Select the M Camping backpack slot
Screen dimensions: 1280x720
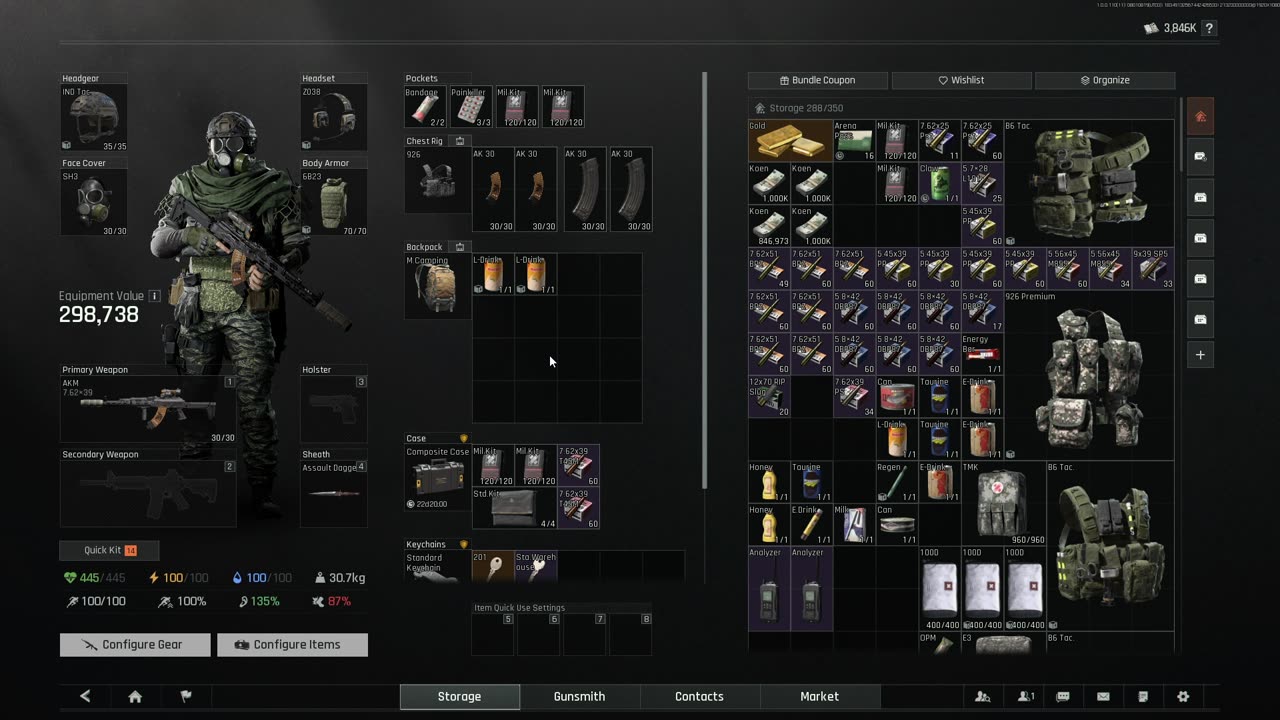click(437, 286)
